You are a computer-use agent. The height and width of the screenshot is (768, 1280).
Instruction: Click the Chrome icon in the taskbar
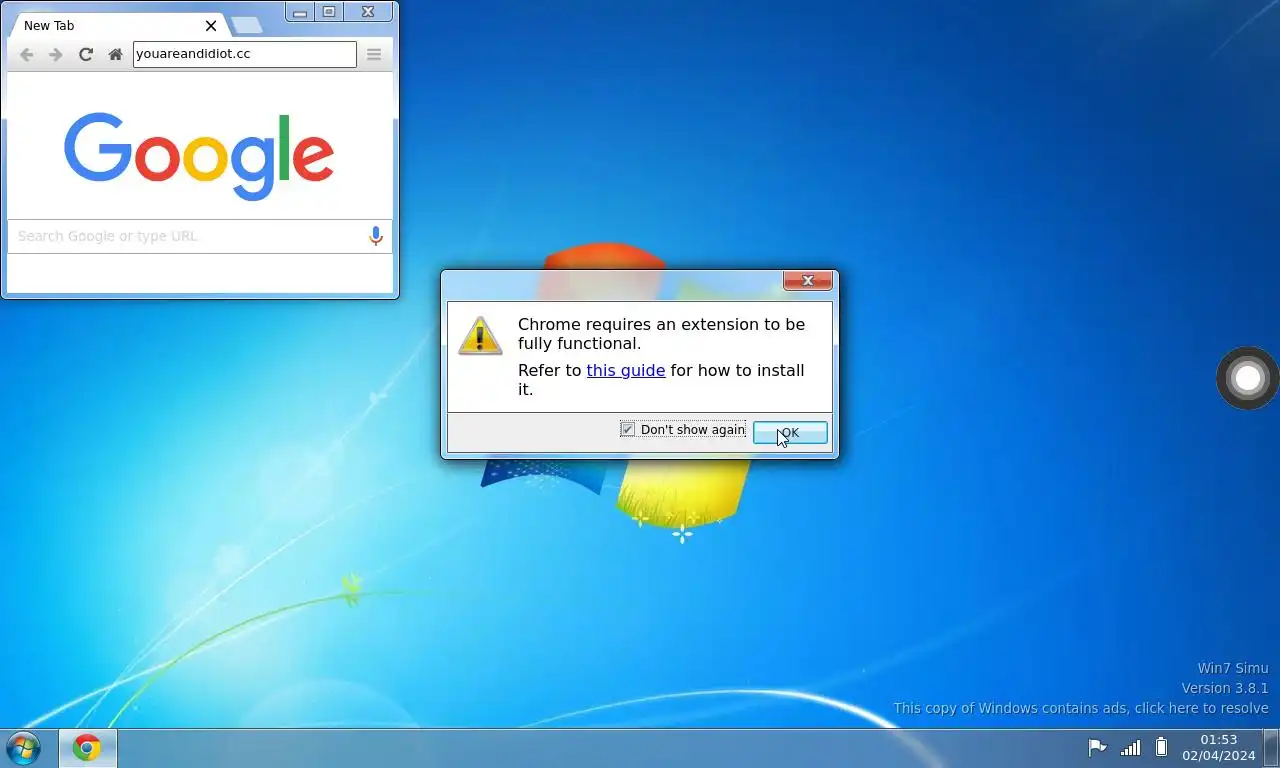pyautogui.click(x=87, y=748)
